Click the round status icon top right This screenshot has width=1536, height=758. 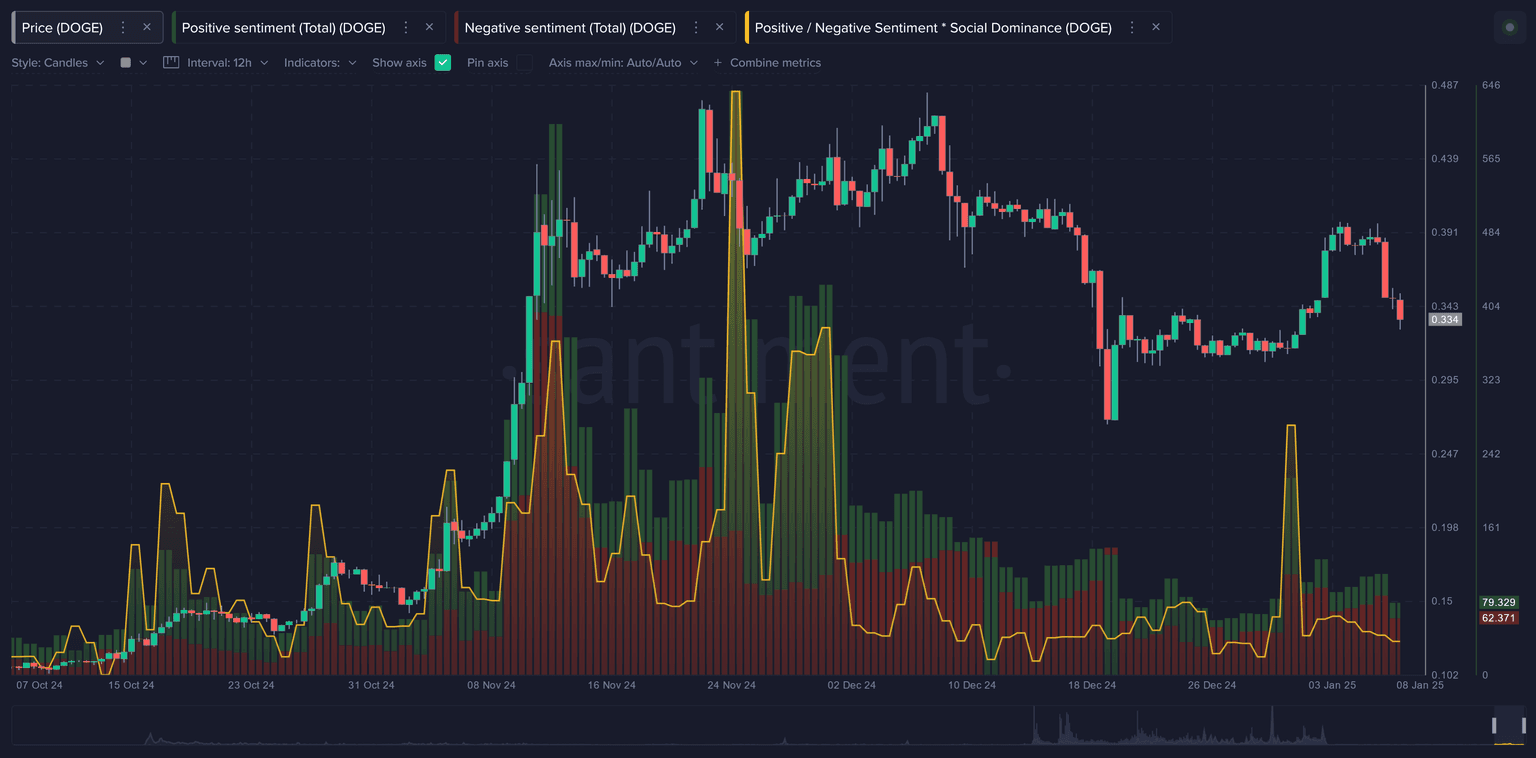point(1509,27)
